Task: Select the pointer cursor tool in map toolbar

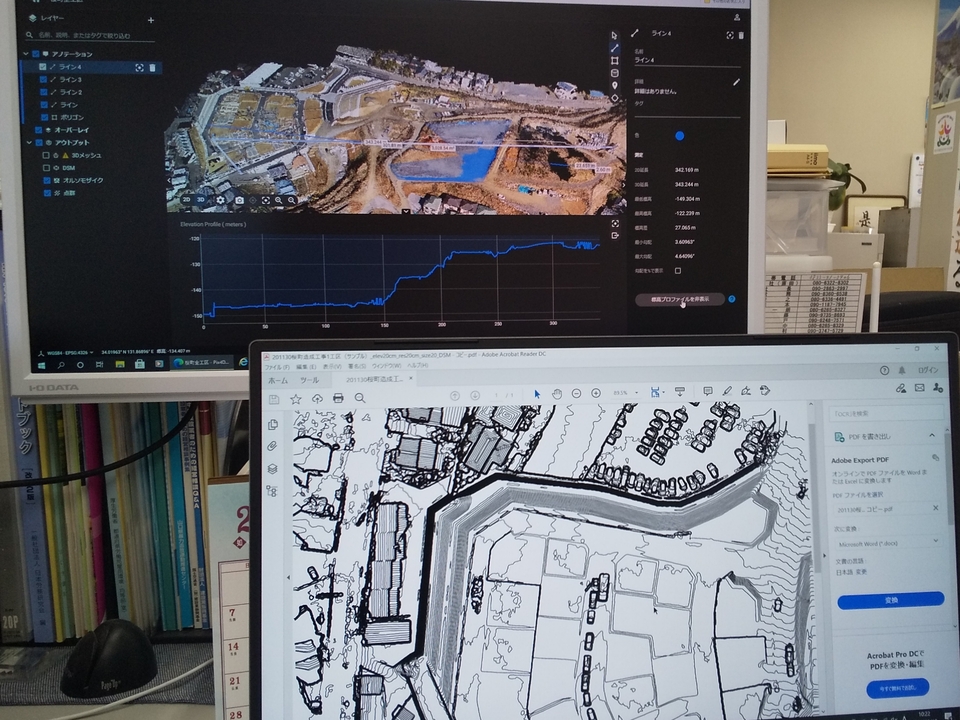Action: [614, 36]
